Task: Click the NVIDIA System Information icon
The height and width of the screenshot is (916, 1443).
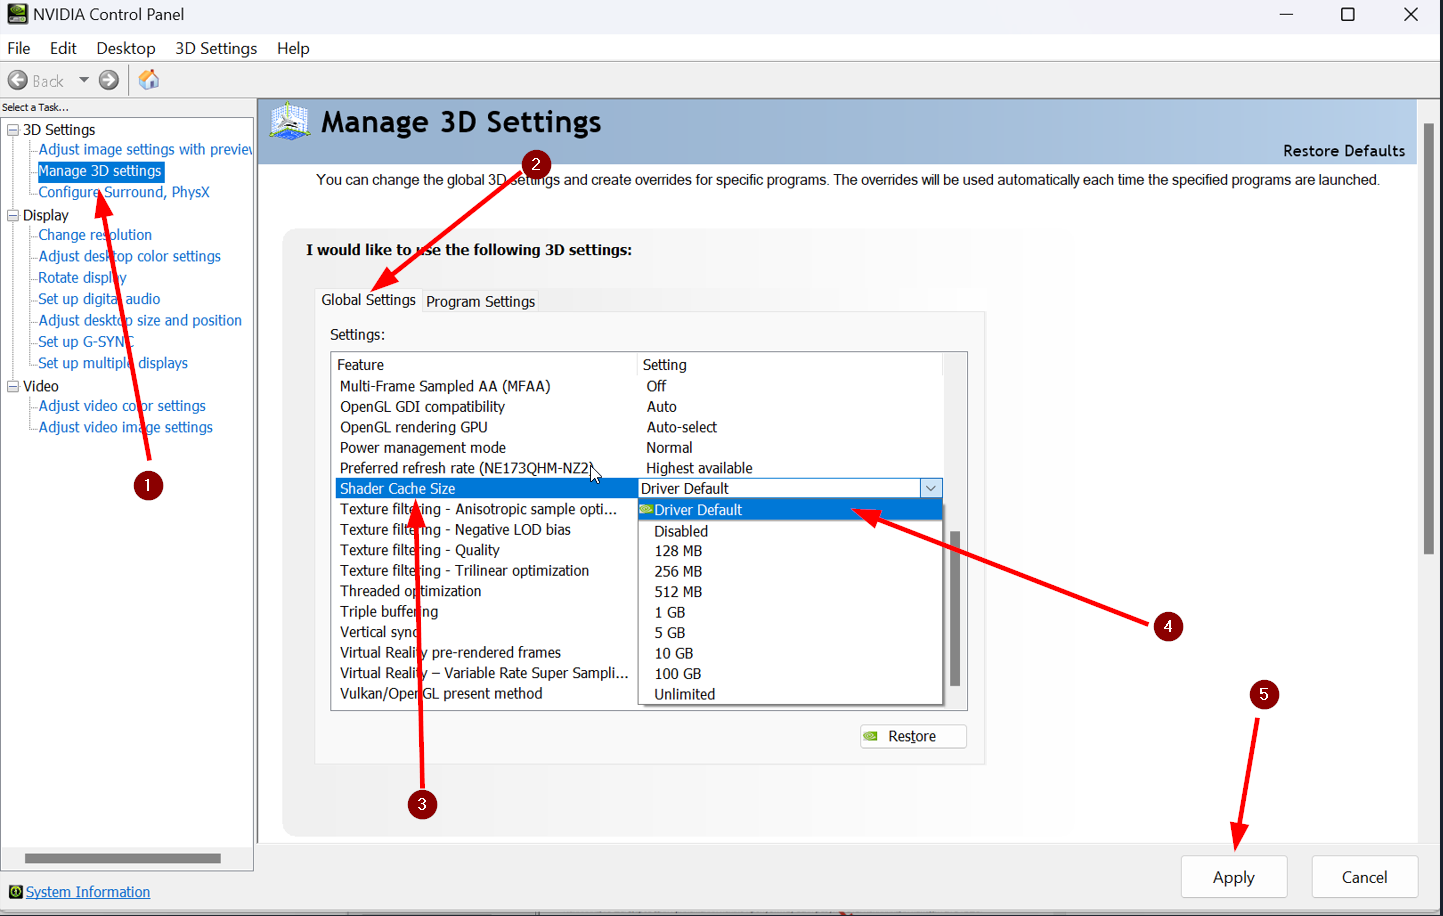Action: tap(15, 892)
